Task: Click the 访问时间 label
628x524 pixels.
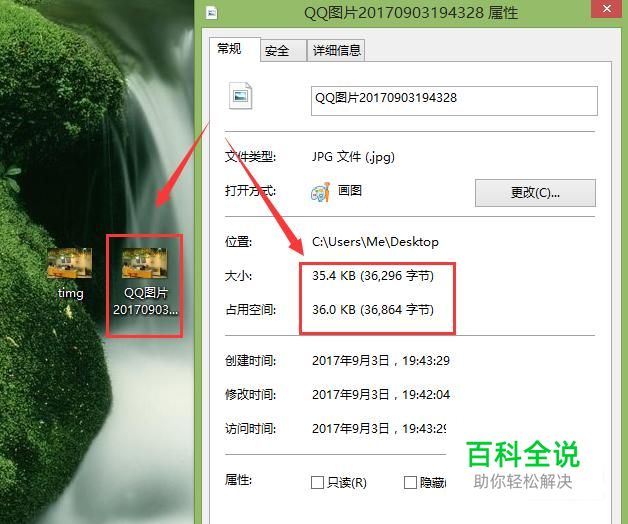Action: click(x=250, y=429)
